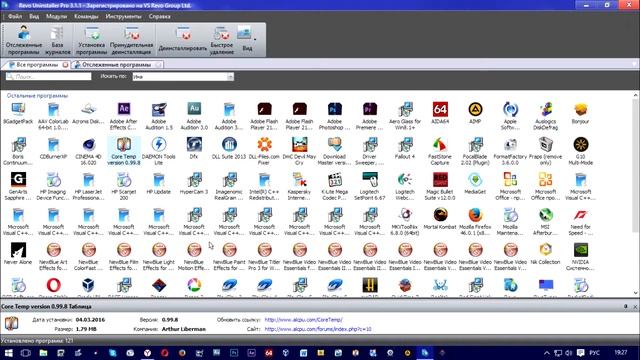640x360 pixels.
Task: Open the alcpu.com forums site link
Action: 318,329
